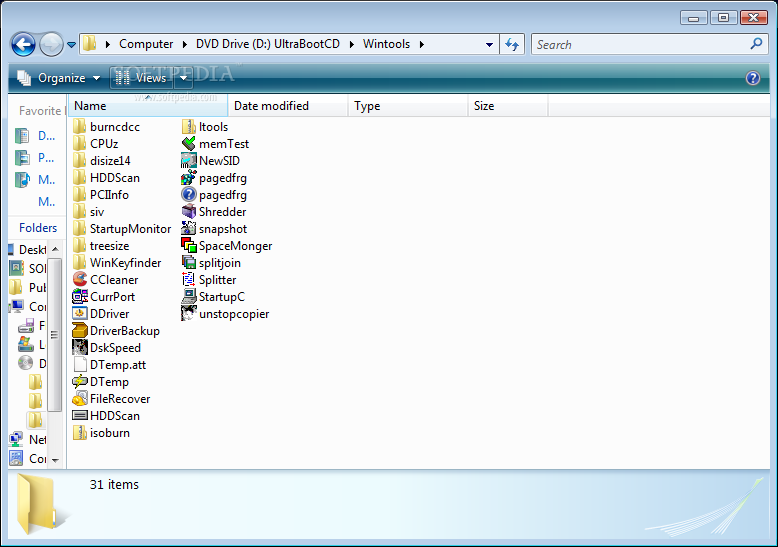Click the SpaceMonger icon

pyautogui.click(x=189, y=245)
